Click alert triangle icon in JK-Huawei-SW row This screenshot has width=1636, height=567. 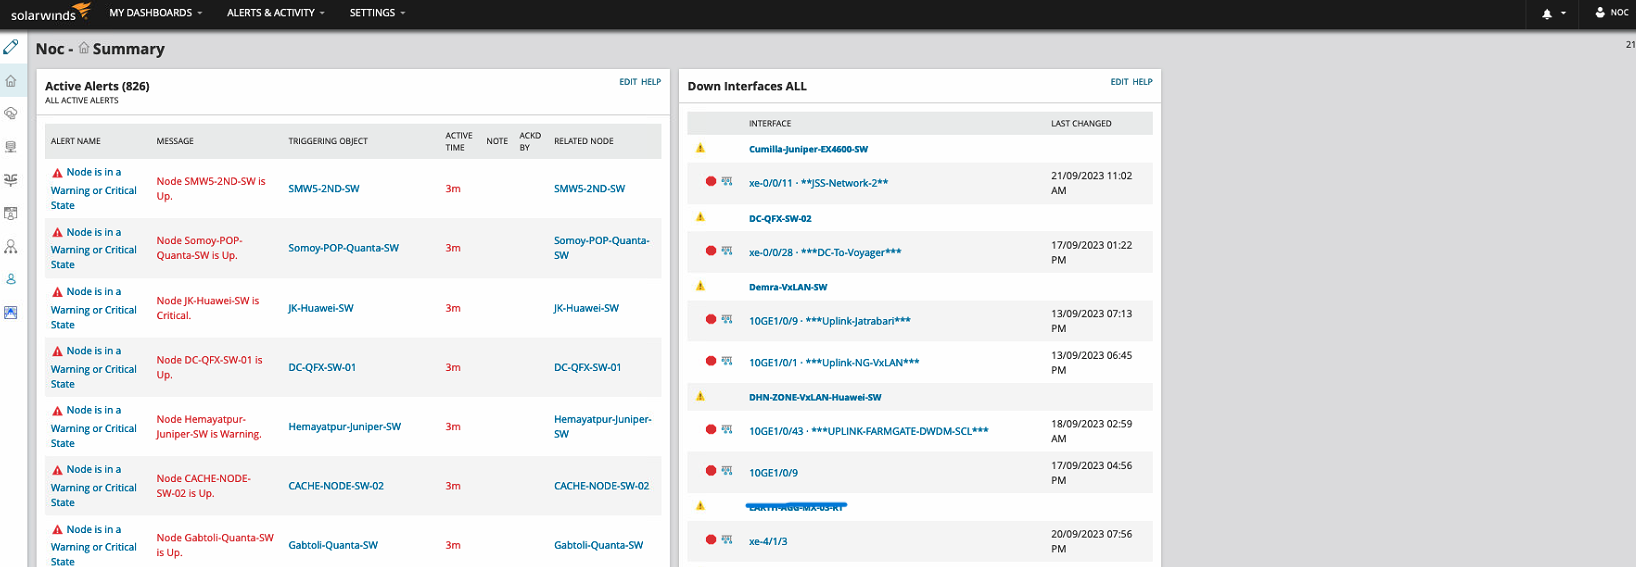(57, 292)
